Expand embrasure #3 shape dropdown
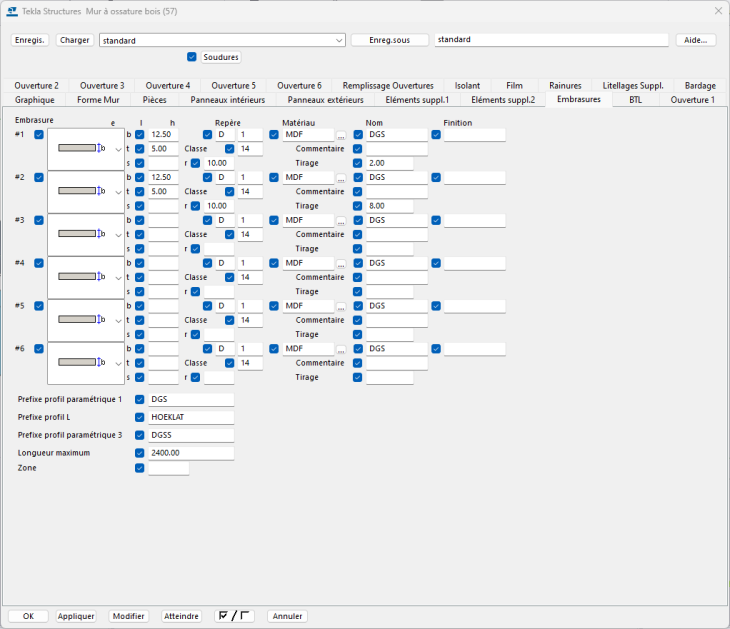The image size is (730, 629). (118, 235)
